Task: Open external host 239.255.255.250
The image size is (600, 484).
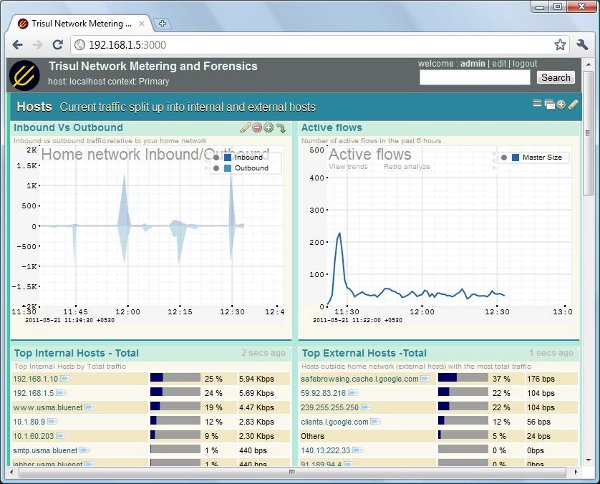Action: [x=330, y=407]
